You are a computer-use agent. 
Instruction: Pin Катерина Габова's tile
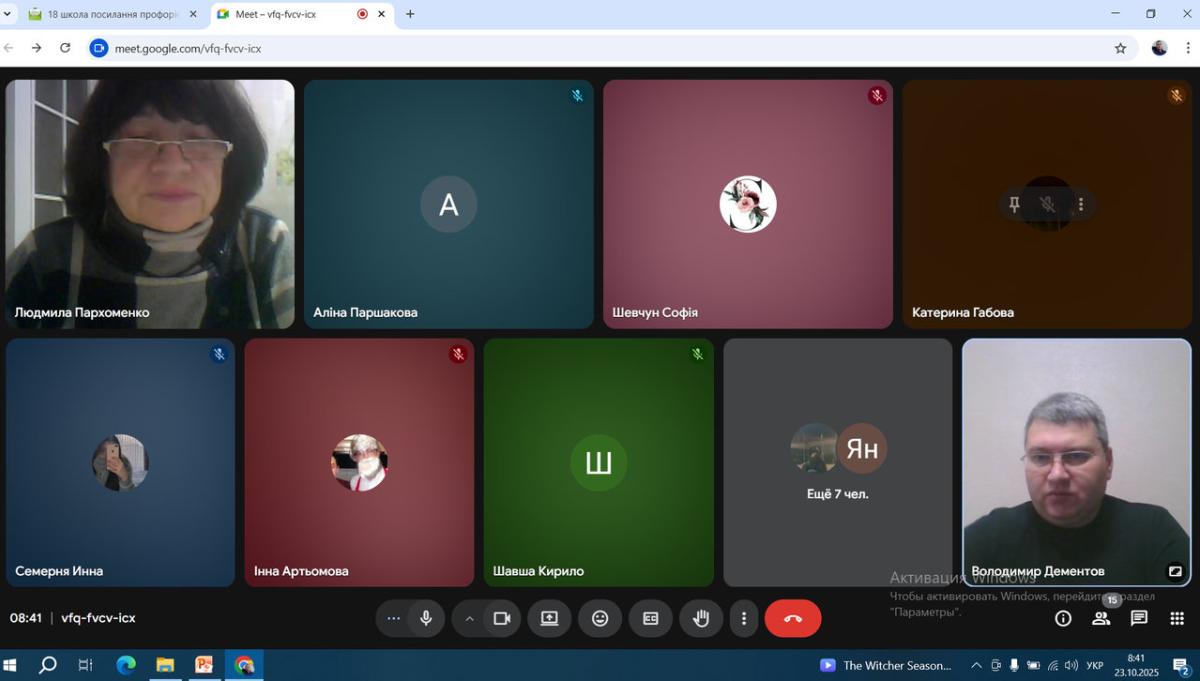1014,205
